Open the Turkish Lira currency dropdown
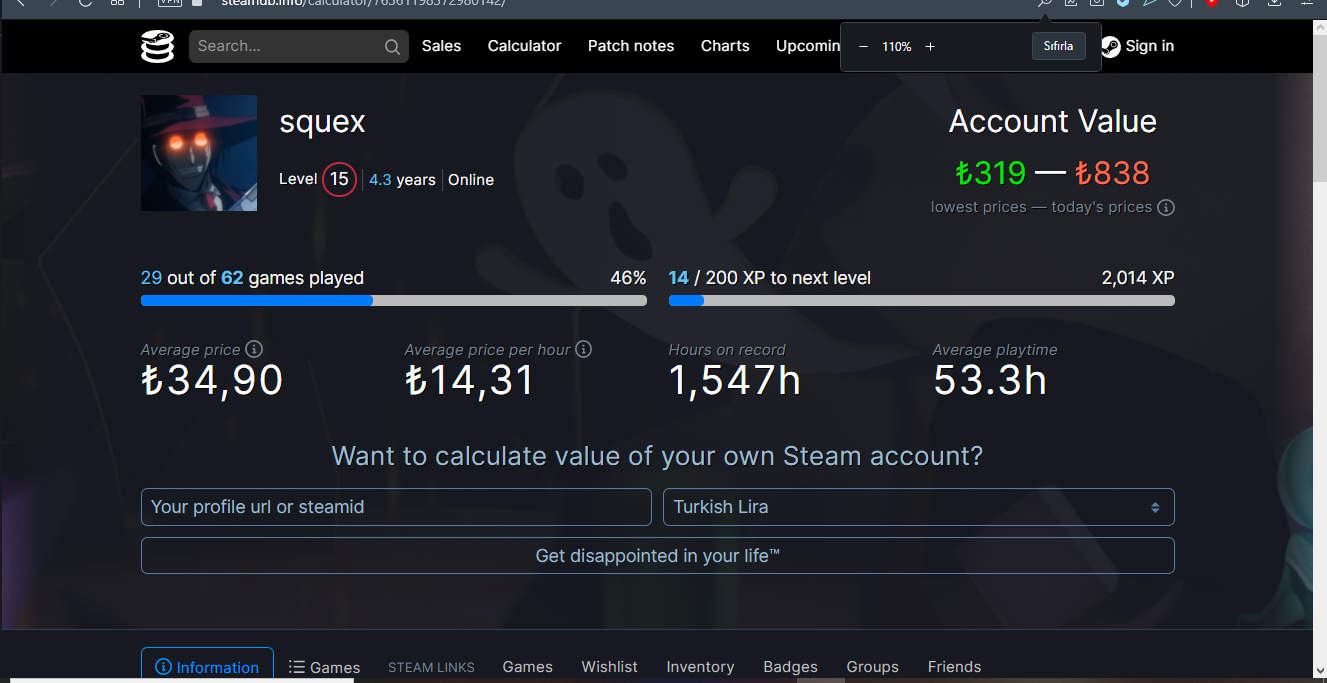Screen dimensions: 1327x683 click(918, 507)
